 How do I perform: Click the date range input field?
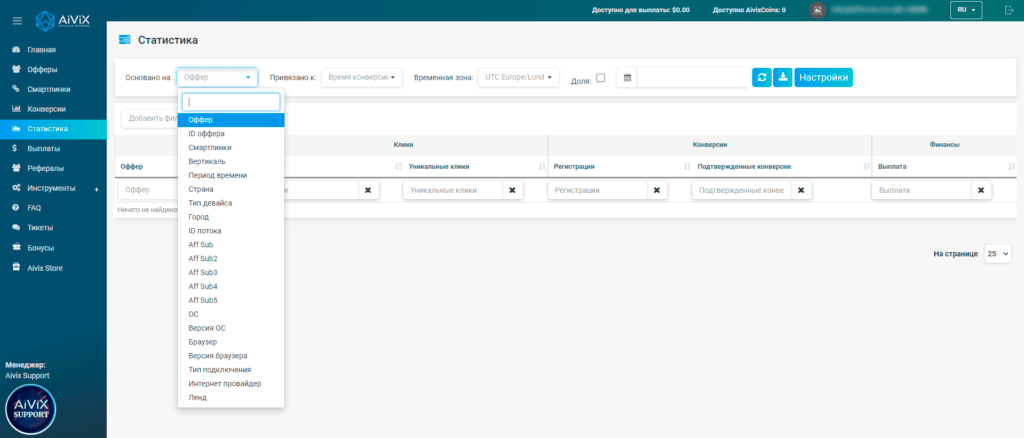point(694,77)
